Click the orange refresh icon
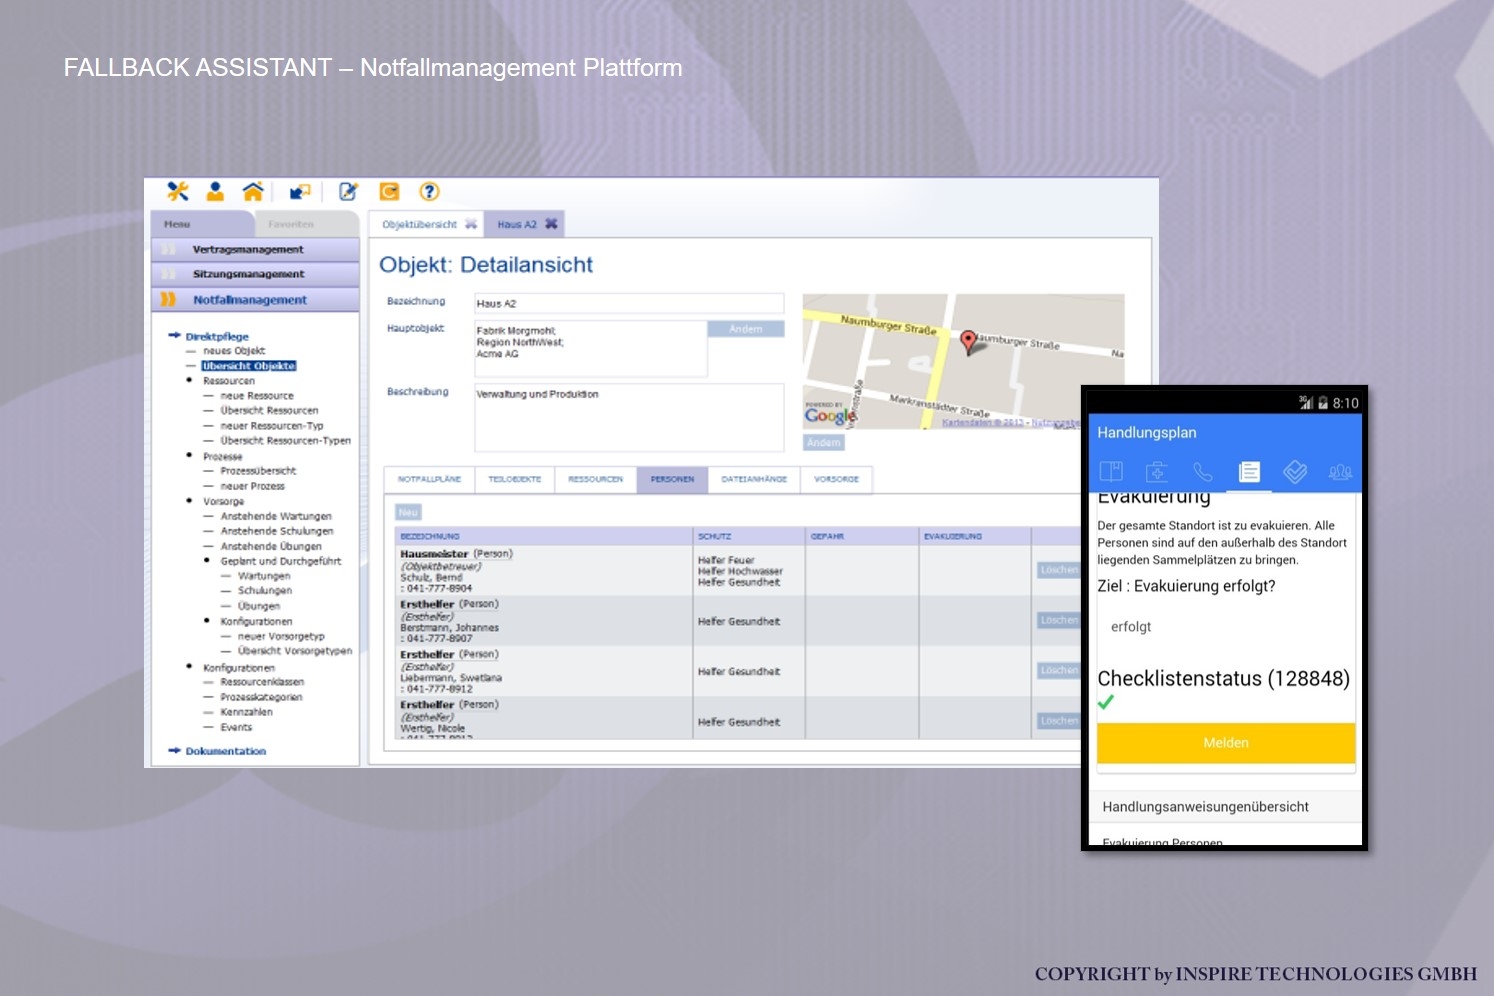This screenshot has height=996, width=1494. point(389,192)
